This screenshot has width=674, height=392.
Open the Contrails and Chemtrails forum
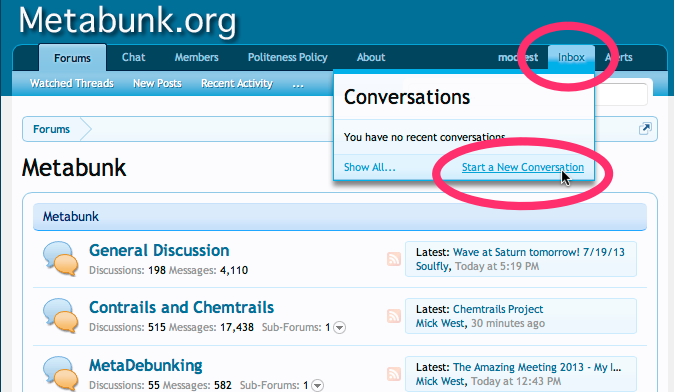181,307
